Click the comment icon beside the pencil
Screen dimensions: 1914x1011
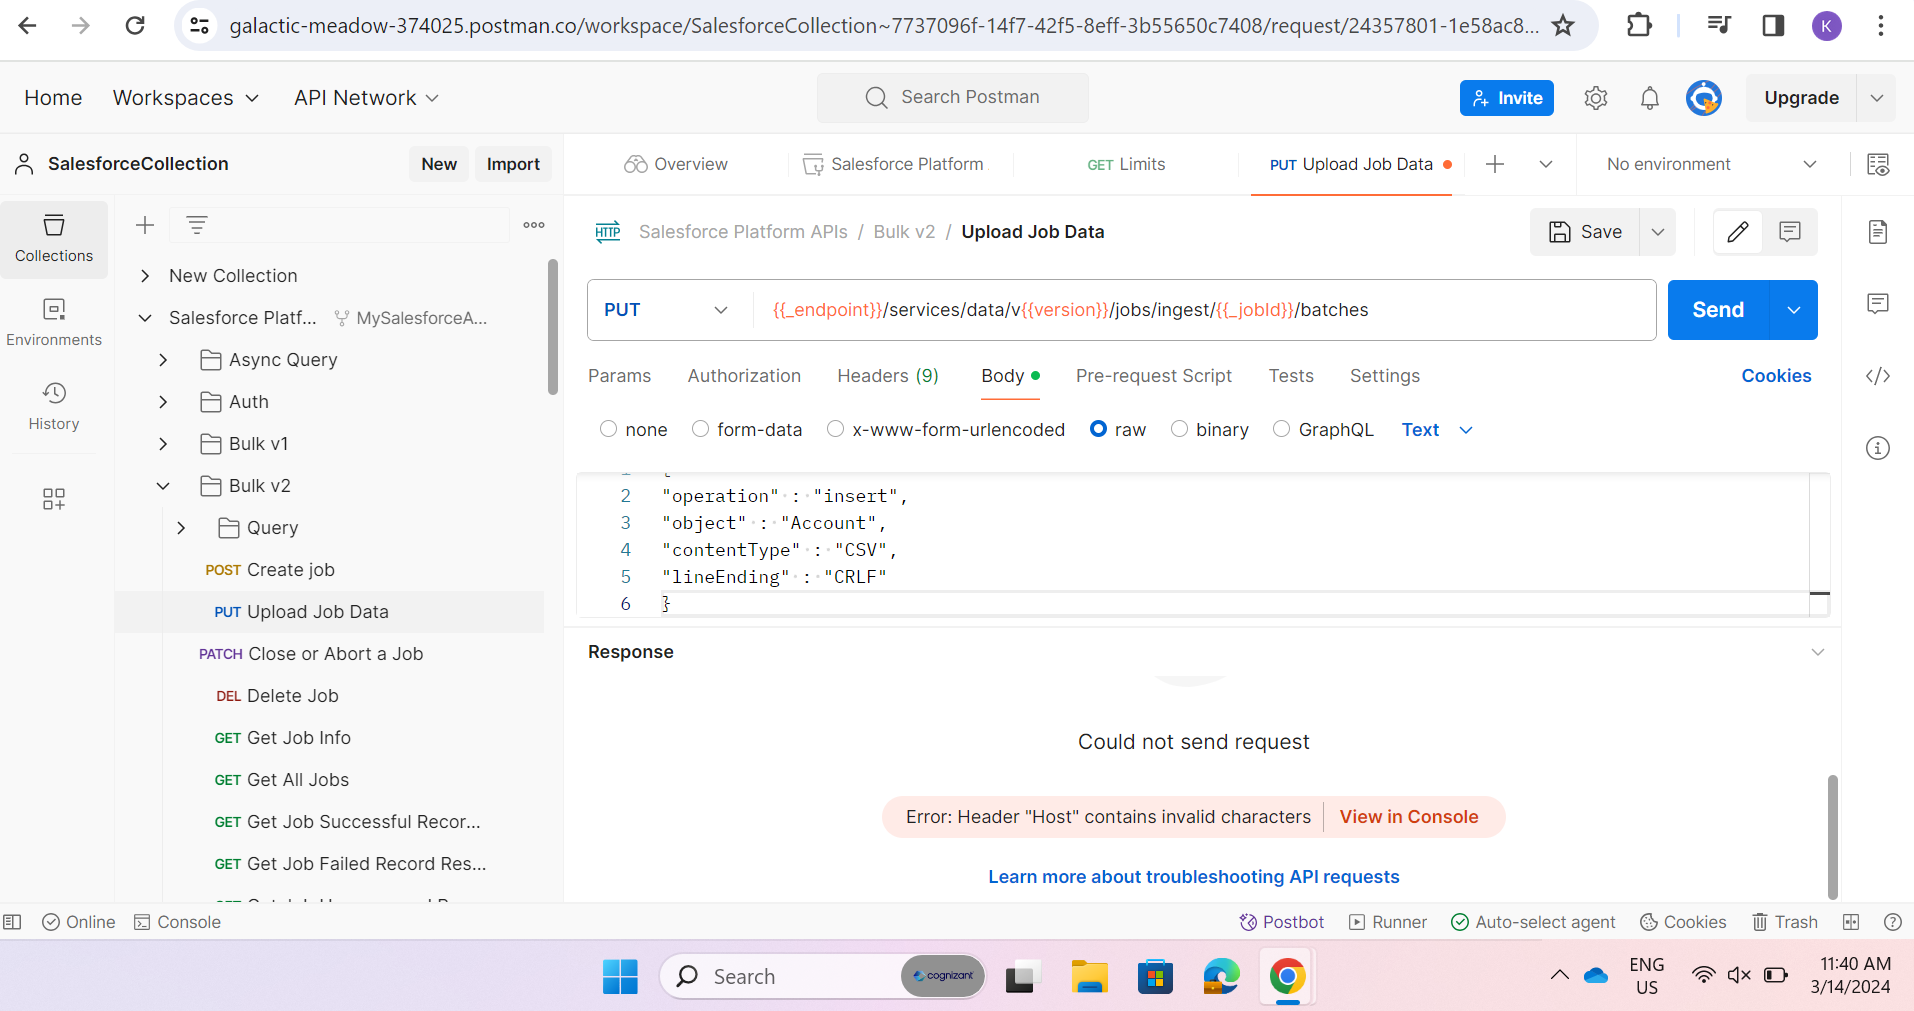1790,232
